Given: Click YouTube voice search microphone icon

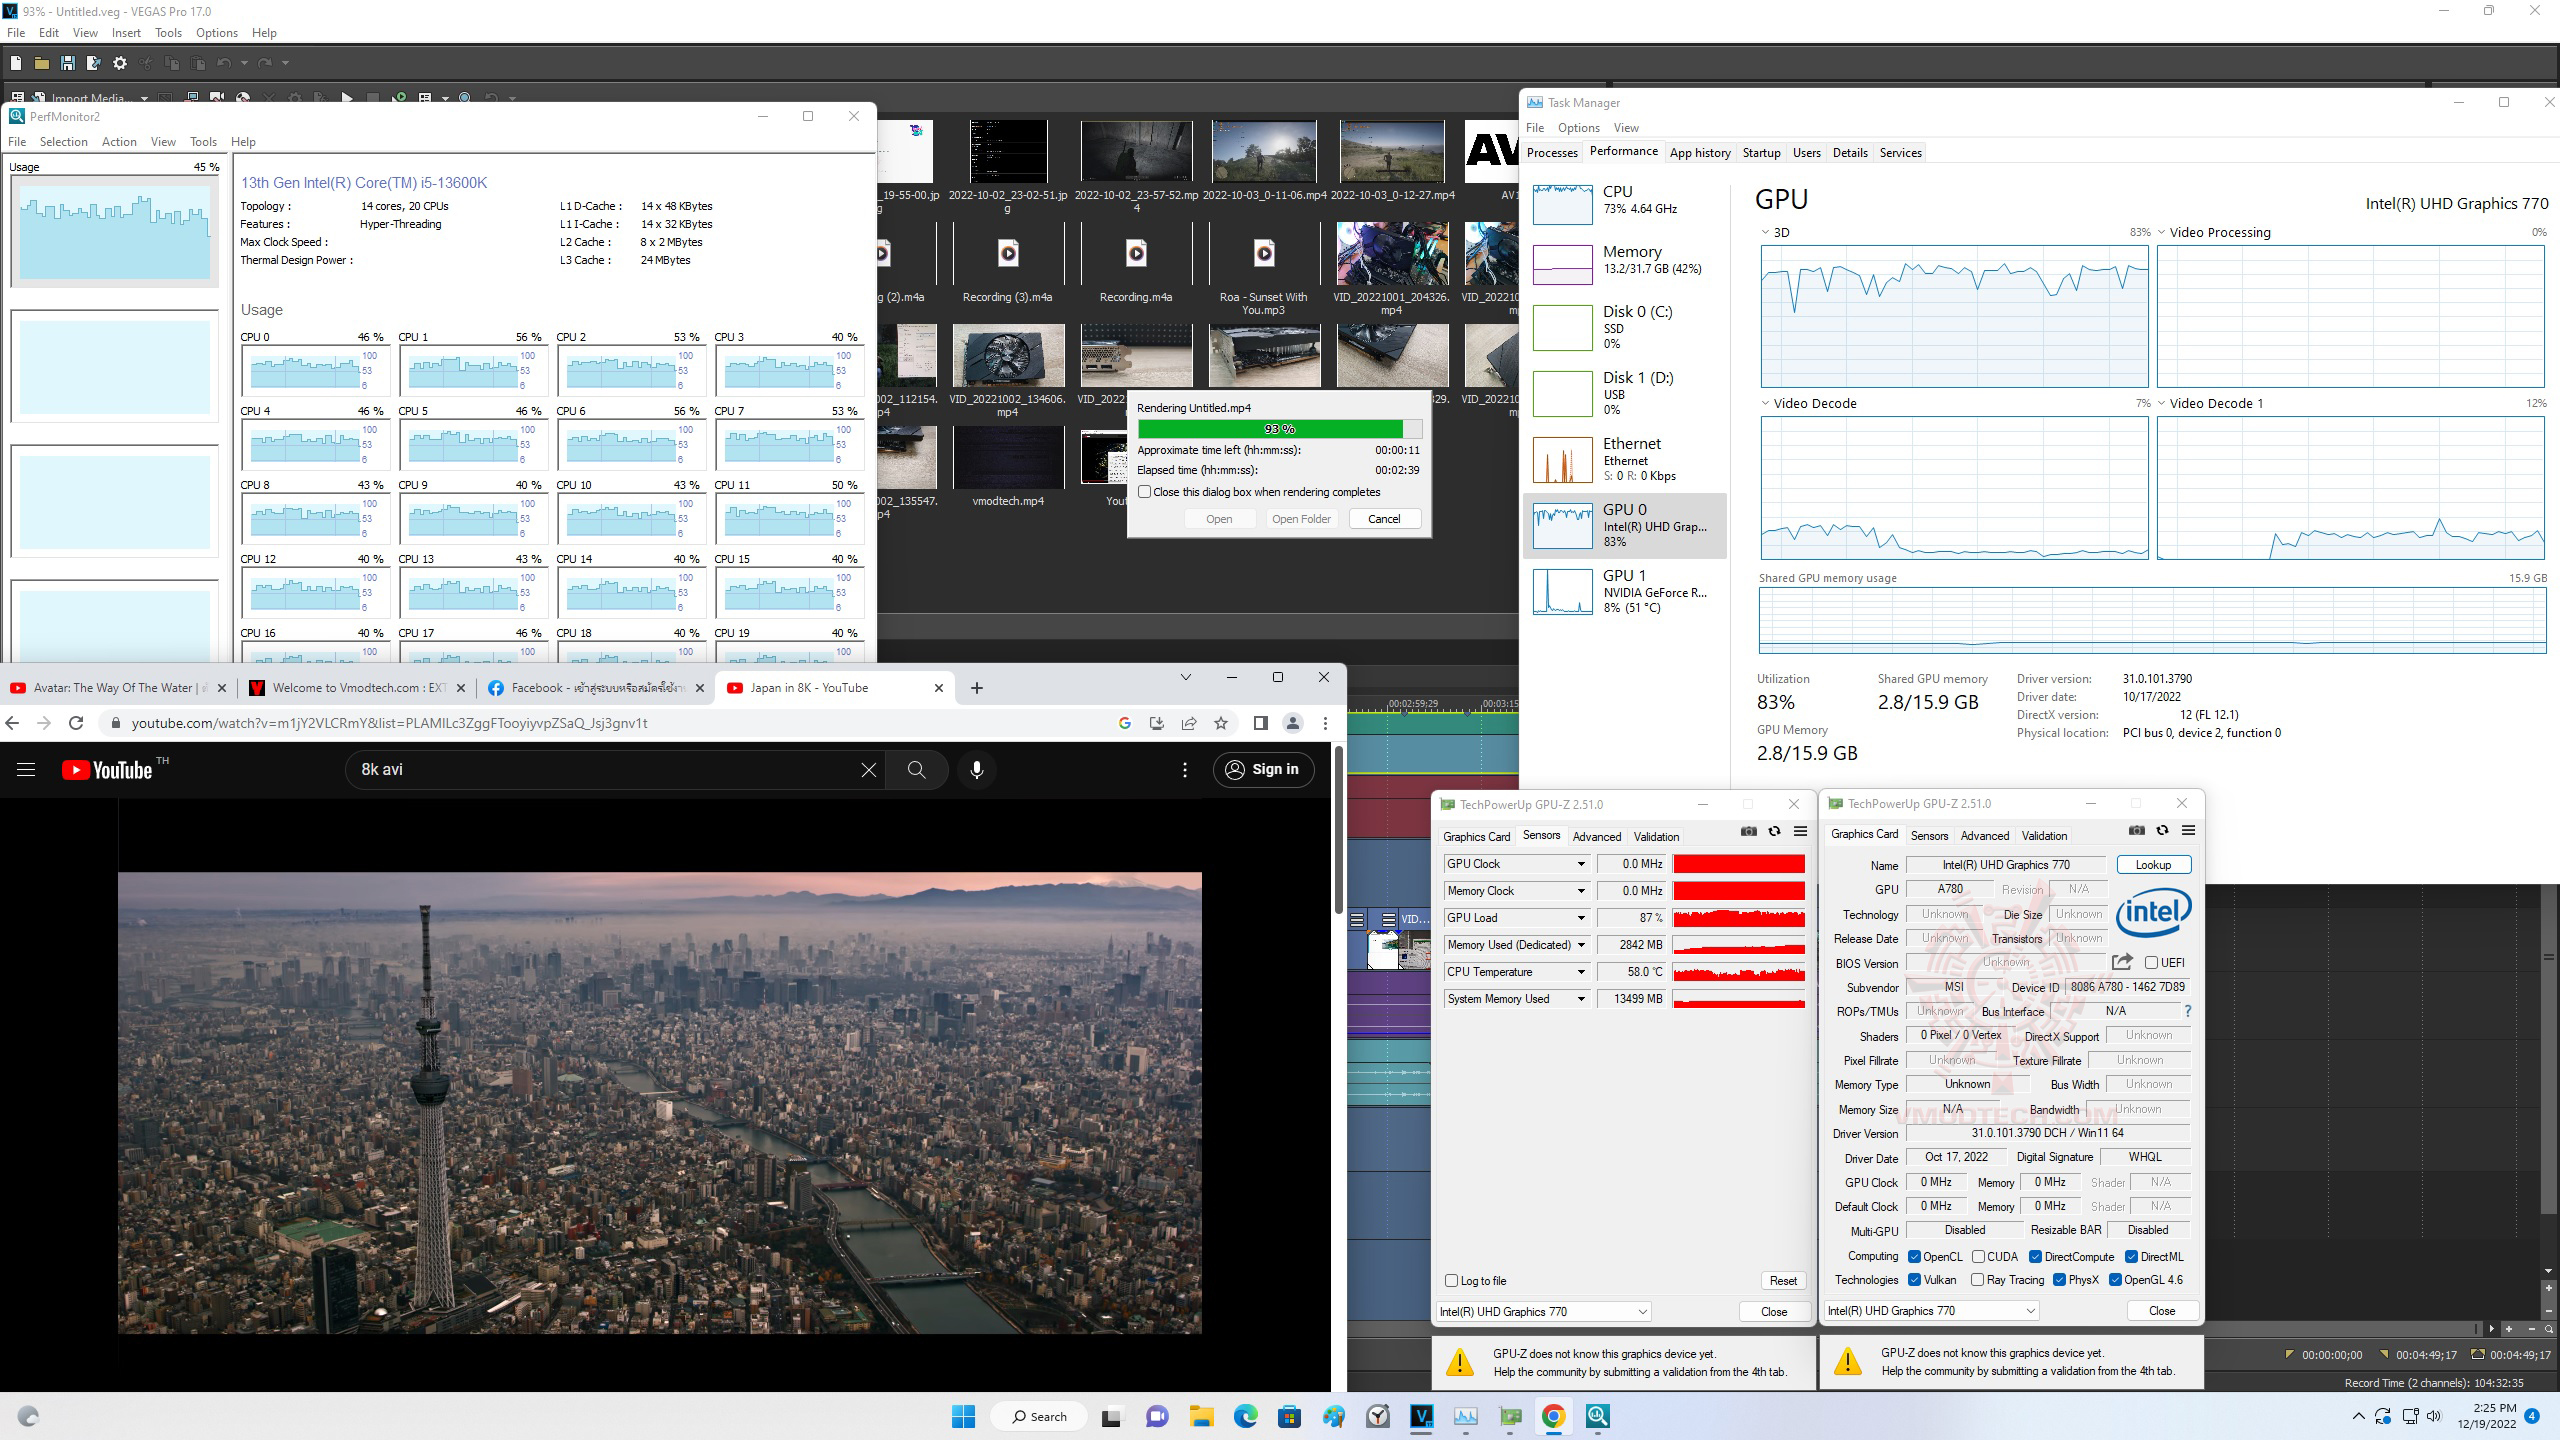Looking at the screenshot, I should [976, 769].
